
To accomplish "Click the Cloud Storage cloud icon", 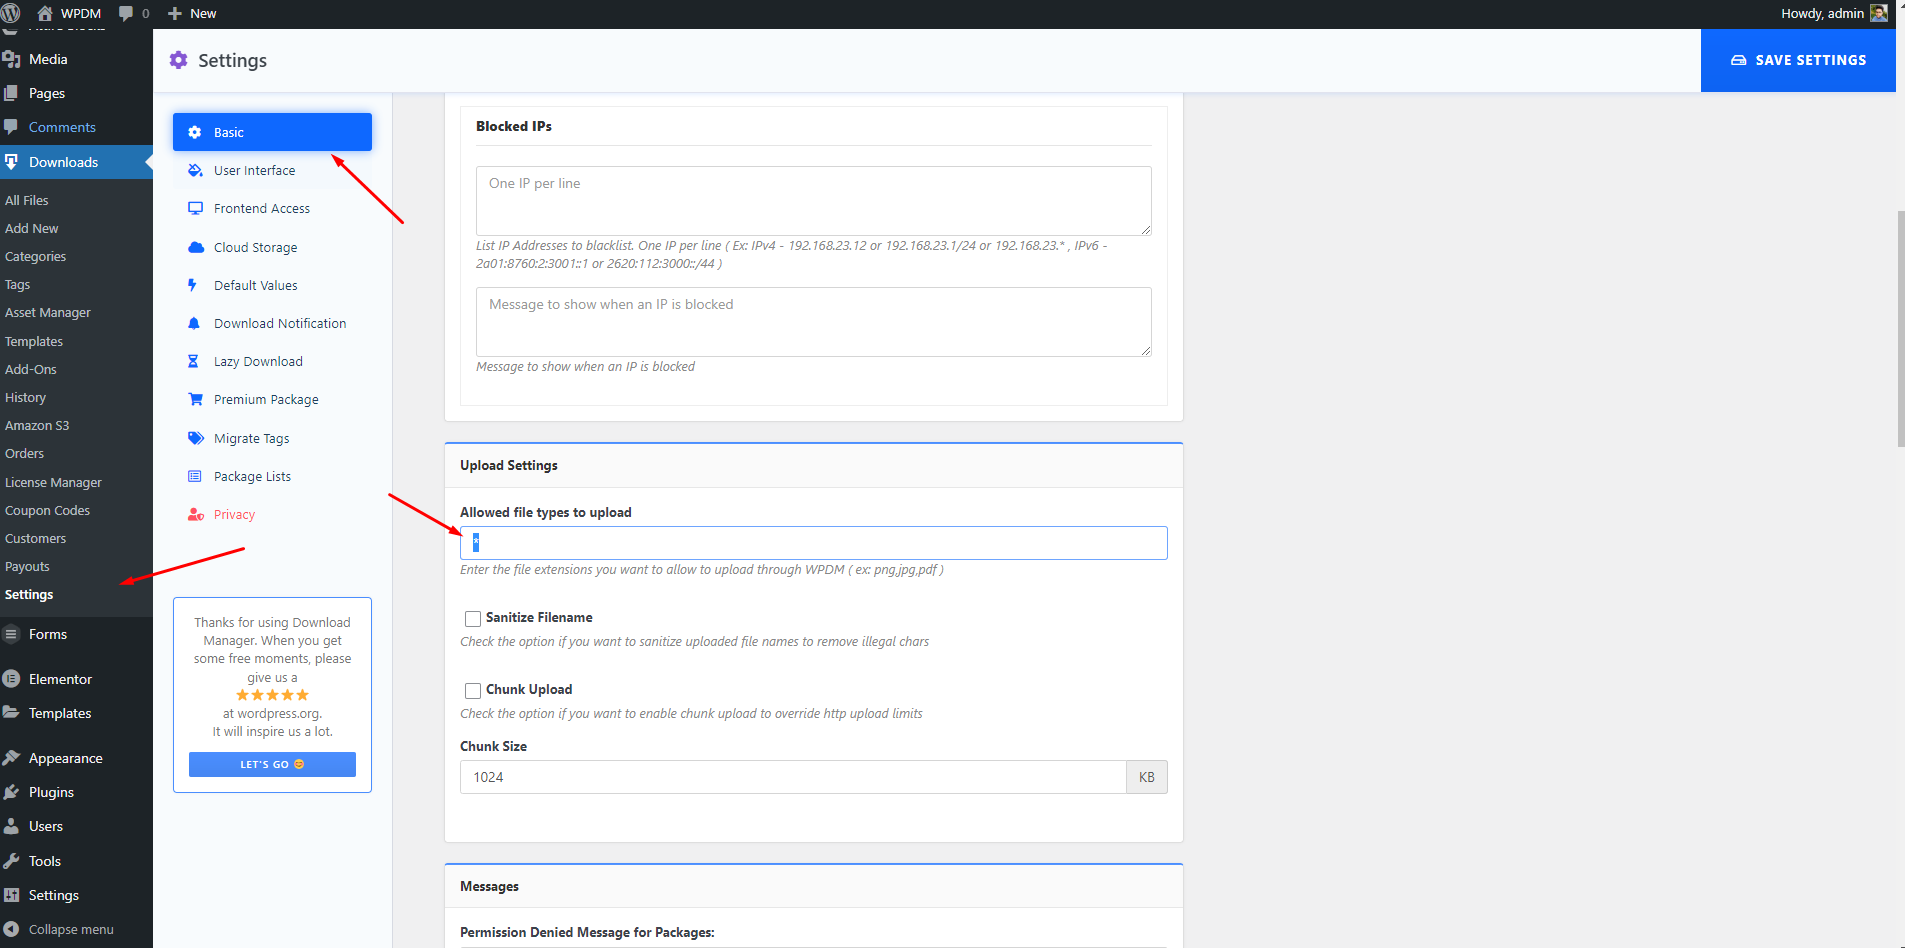I will (196, 247).
